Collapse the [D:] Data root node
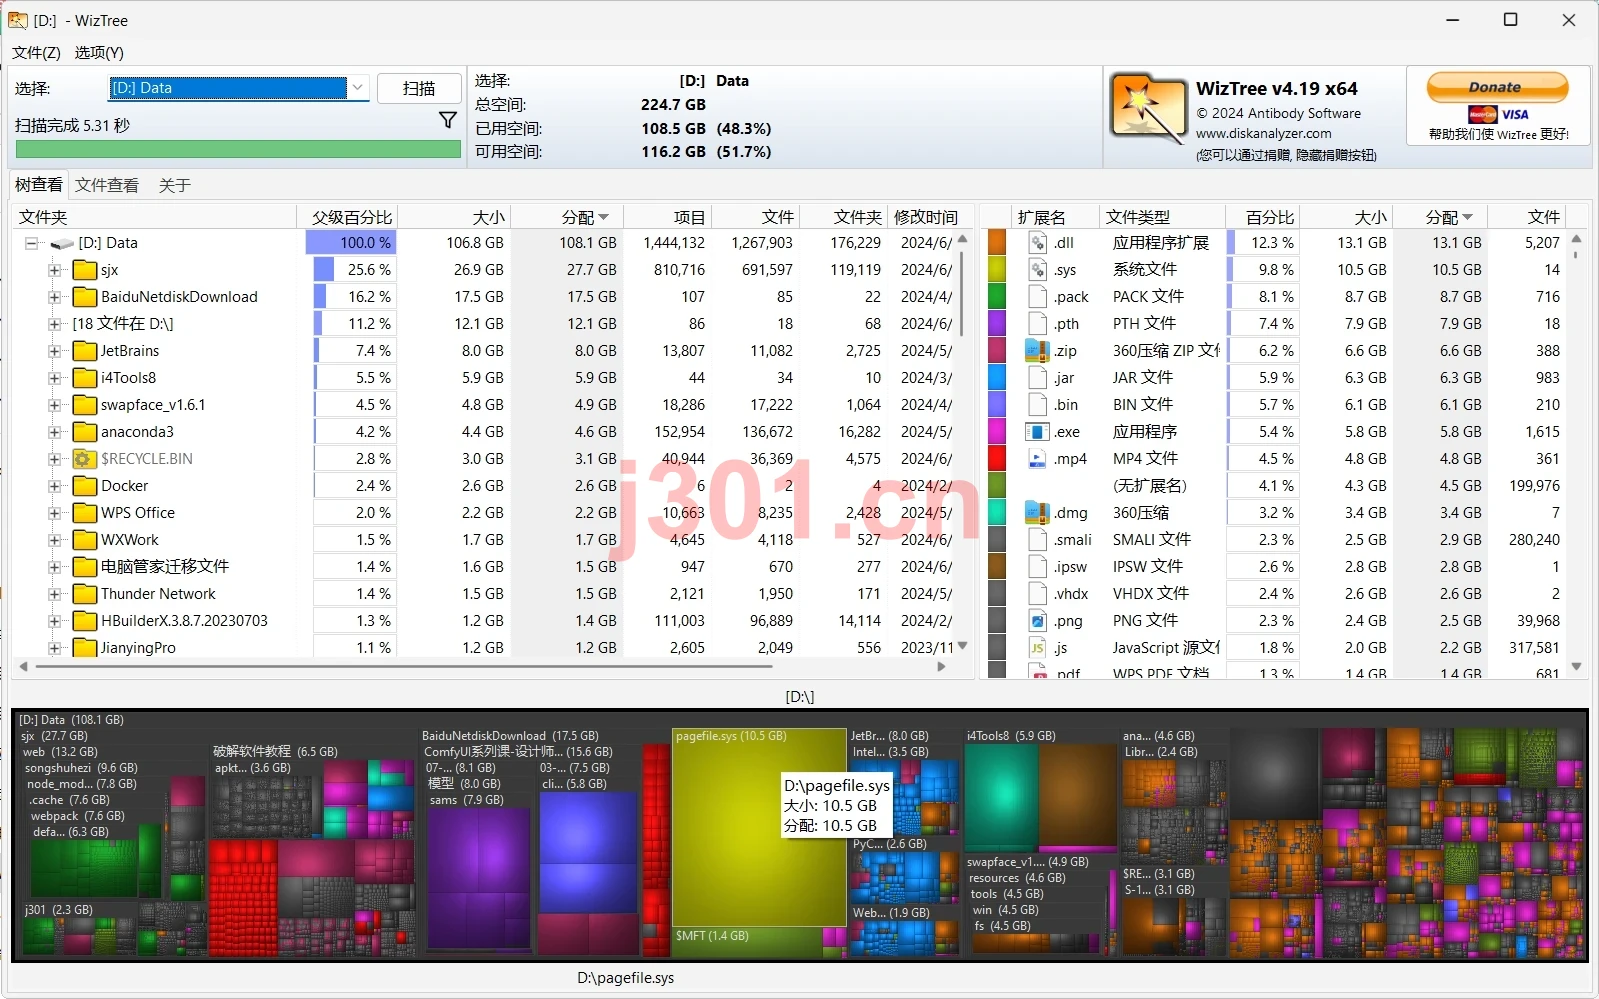The image size is (1599, 999). (x=32, y=243)
